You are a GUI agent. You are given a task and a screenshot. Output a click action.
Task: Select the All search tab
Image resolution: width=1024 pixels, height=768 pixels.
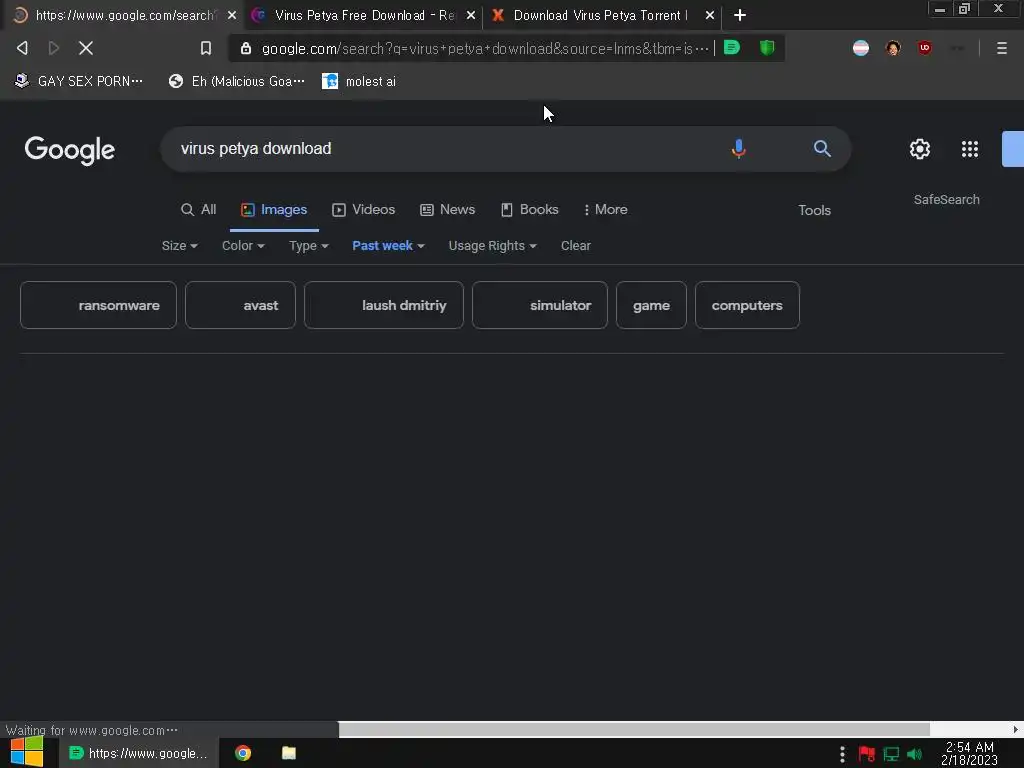[199, 210]
